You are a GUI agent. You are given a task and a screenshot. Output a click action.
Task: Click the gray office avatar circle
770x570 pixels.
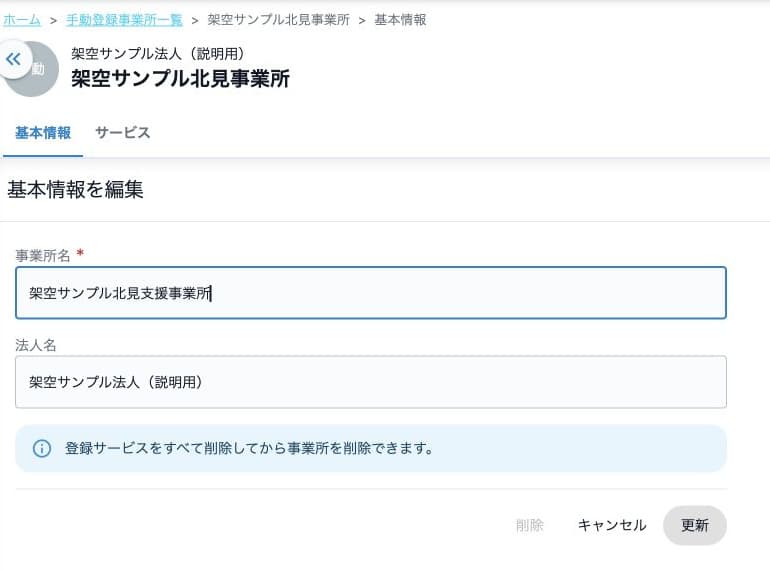(32, 69)
